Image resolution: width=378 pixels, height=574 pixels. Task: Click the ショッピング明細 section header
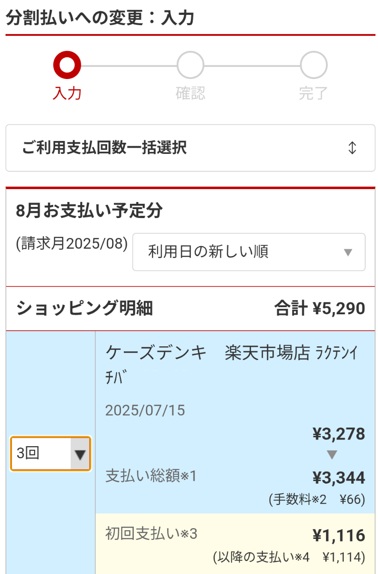85,308
